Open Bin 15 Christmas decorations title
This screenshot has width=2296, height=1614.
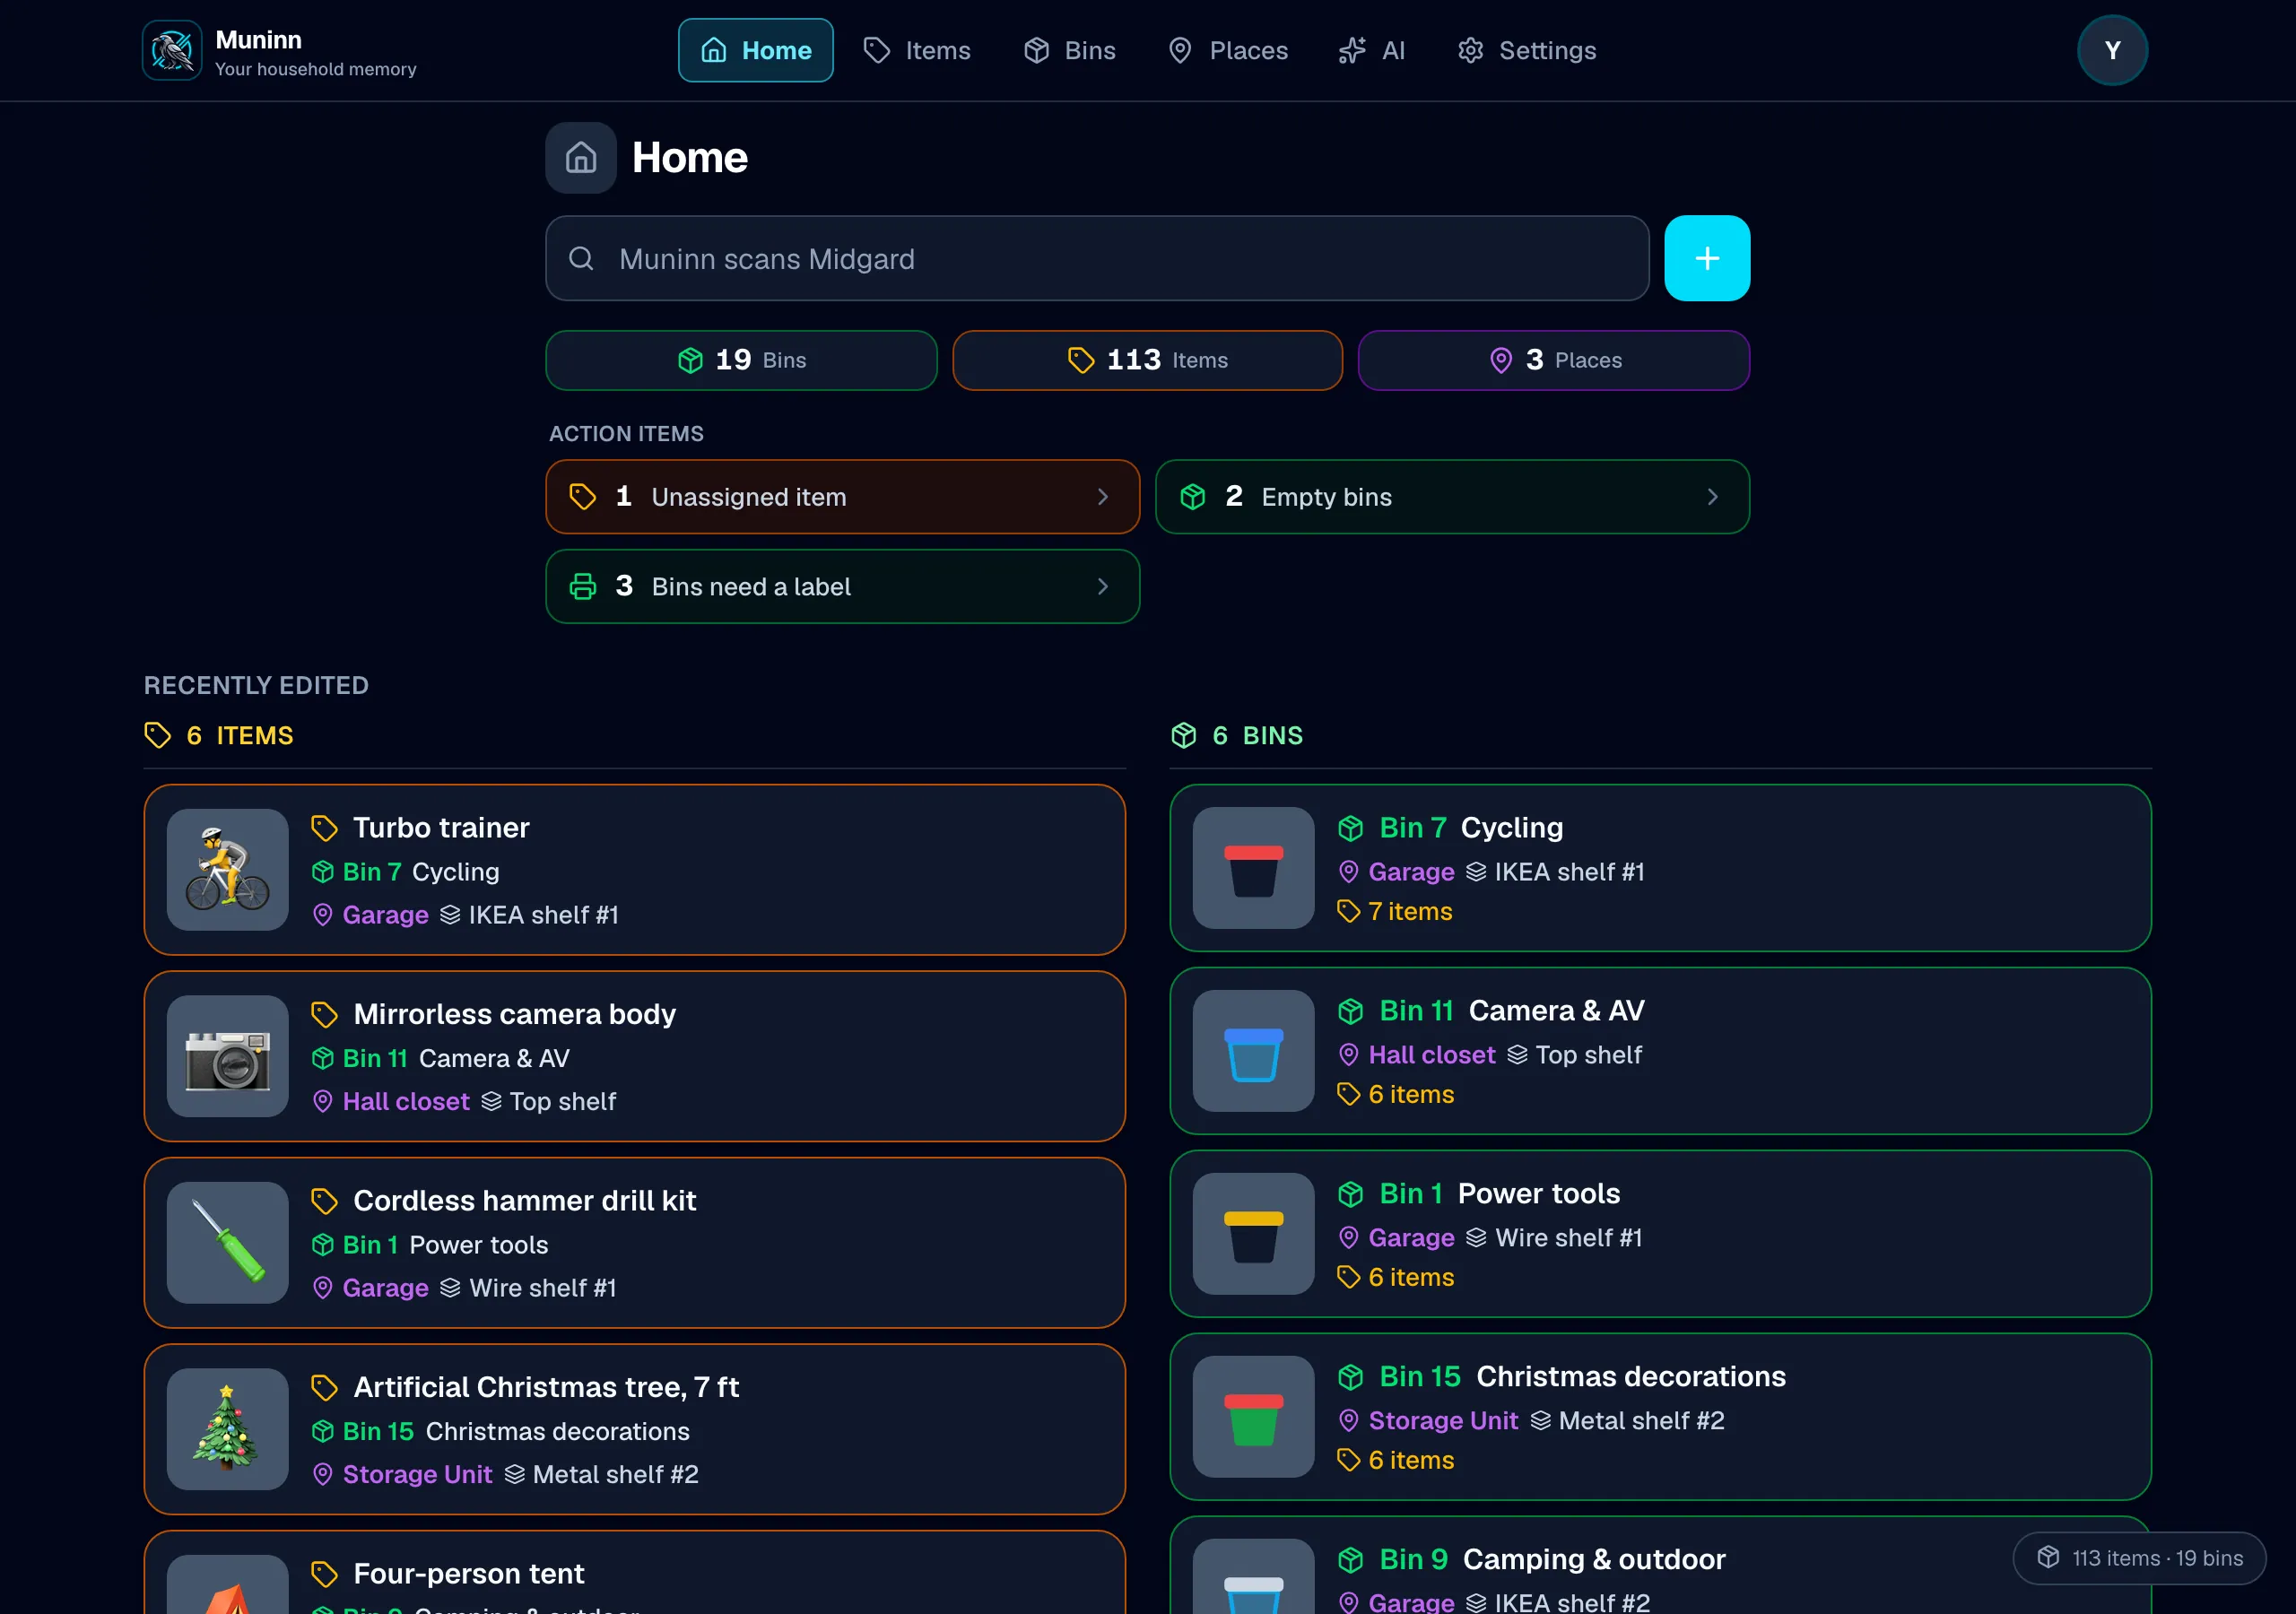[x=1582, y=1377]
